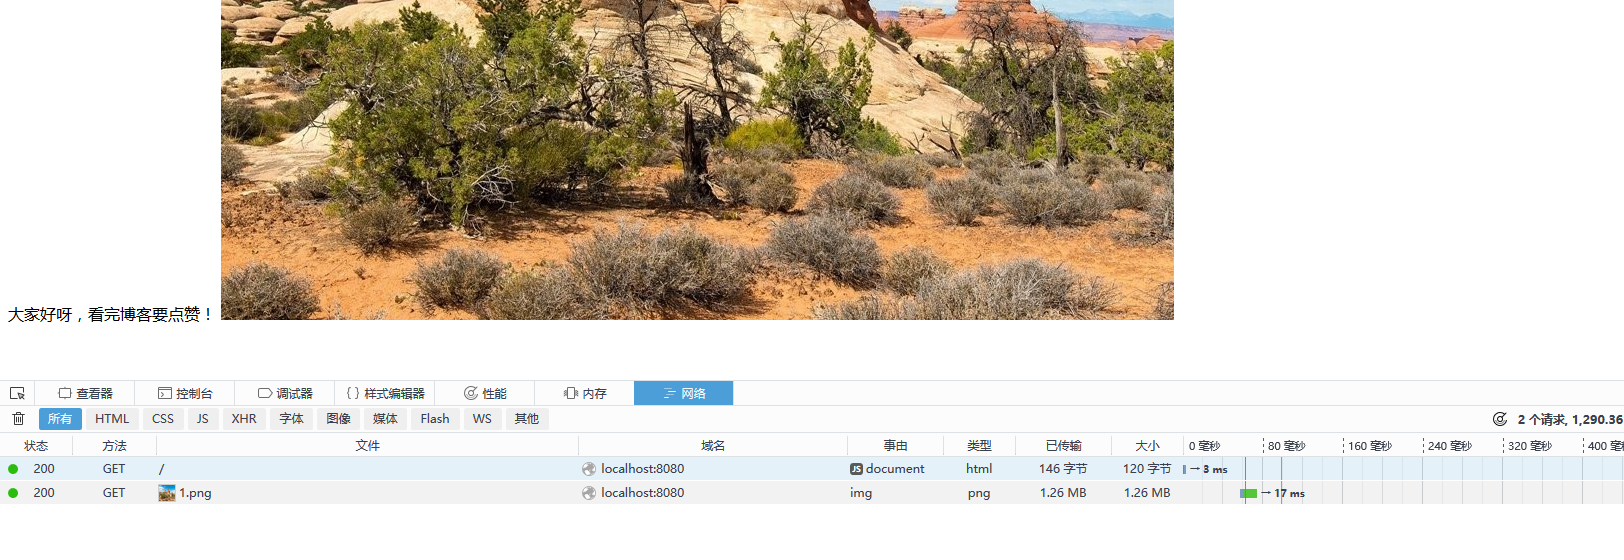
Task: Toggle the HTML request filter
Action: click(112, 419)
